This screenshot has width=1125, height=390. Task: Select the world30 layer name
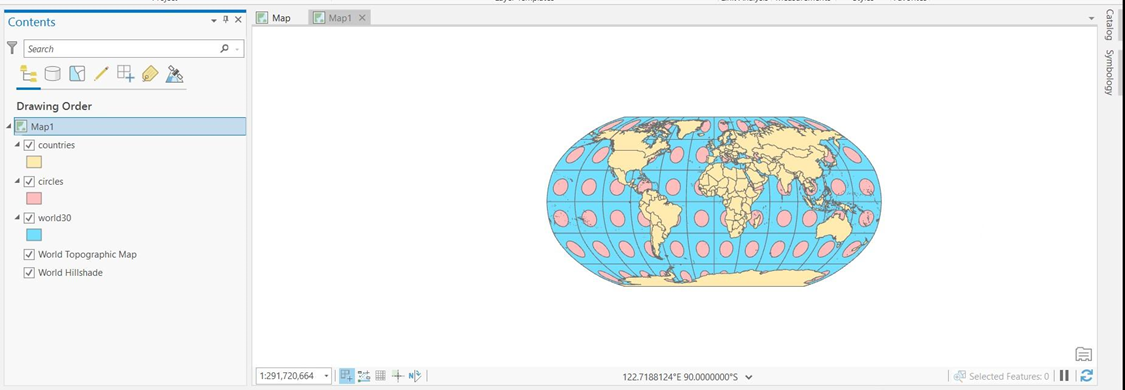point(54,218)
